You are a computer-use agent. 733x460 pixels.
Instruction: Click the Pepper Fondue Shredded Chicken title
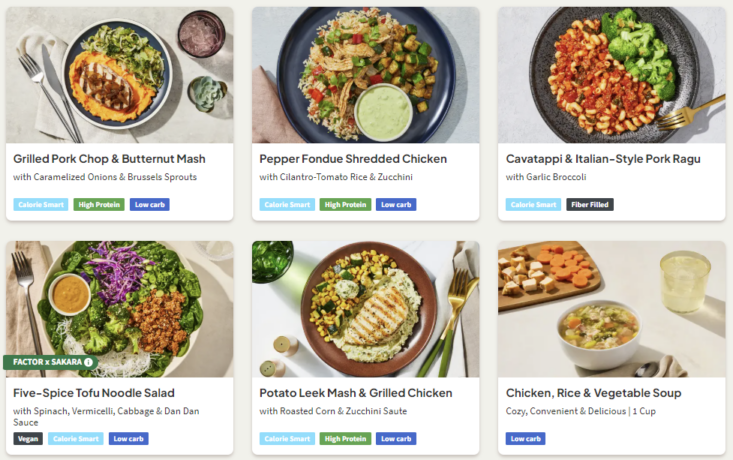pos(353,159)
